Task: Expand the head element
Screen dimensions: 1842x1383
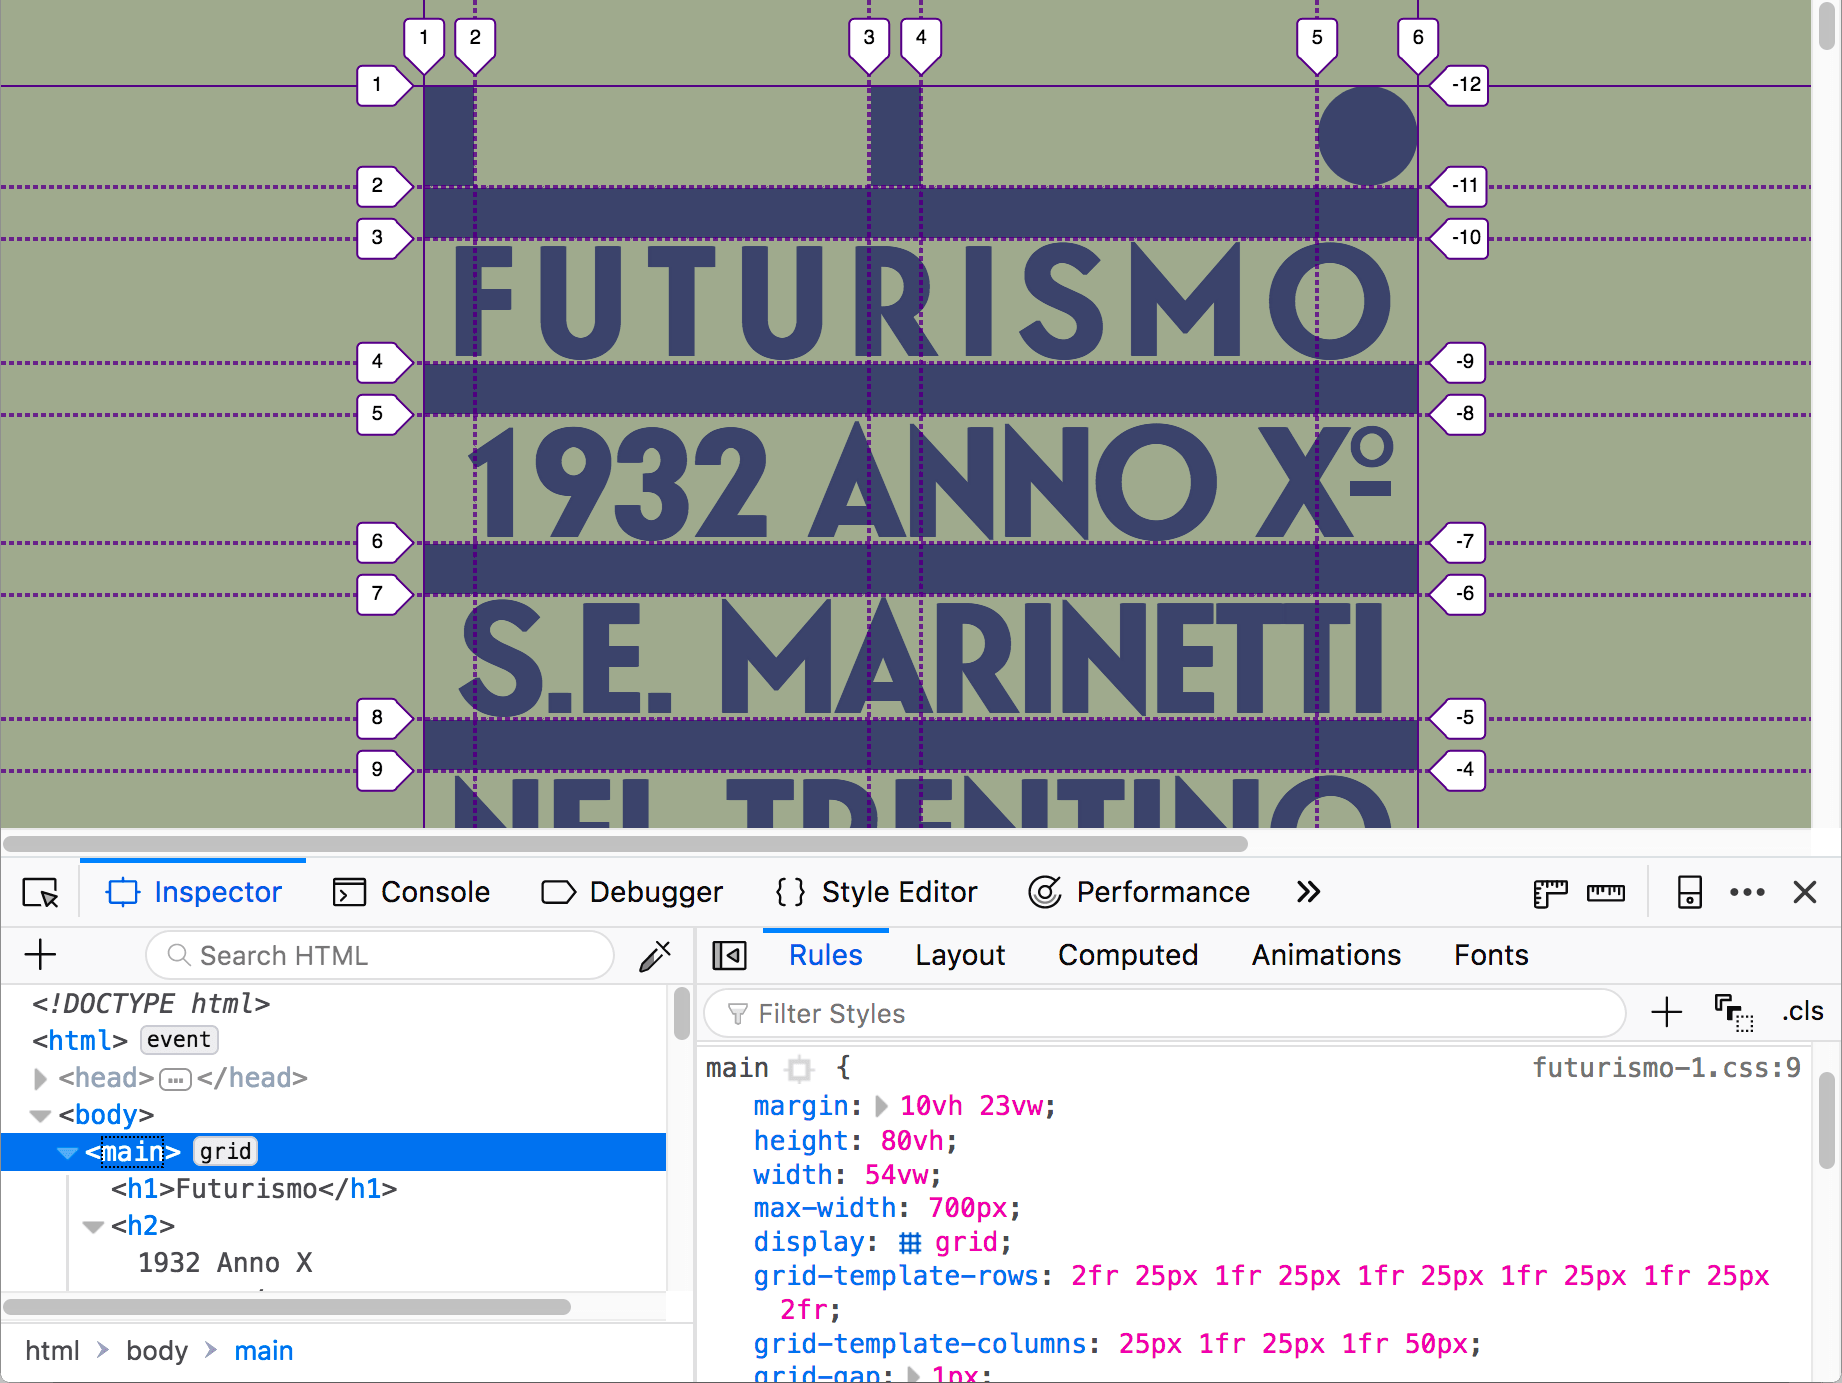Action: [40, 1078]
